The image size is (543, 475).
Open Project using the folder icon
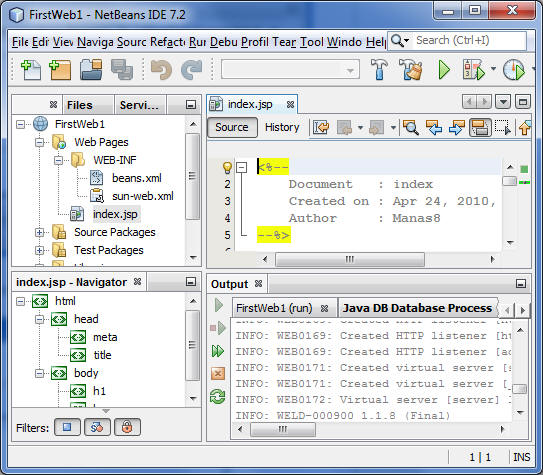point(91,70)
